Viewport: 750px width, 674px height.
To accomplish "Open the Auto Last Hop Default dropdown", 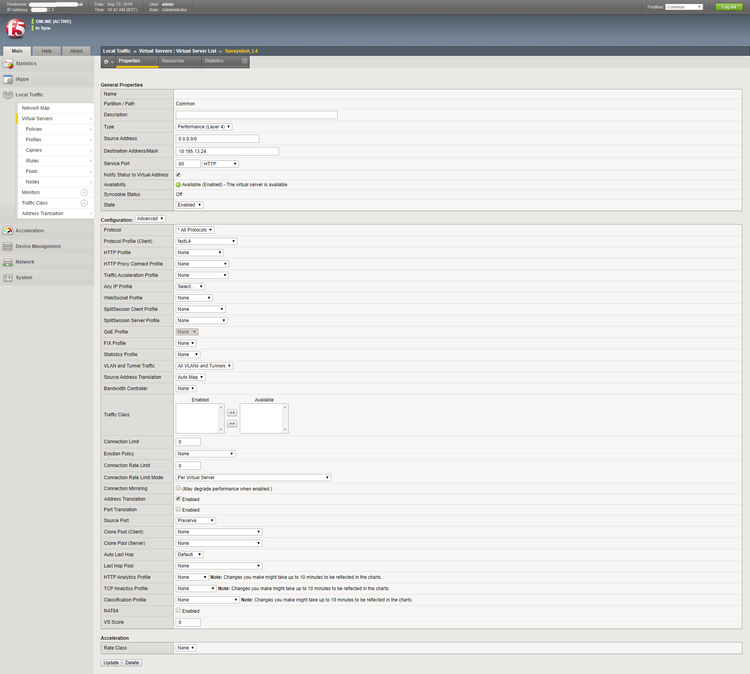I will 189,554.
